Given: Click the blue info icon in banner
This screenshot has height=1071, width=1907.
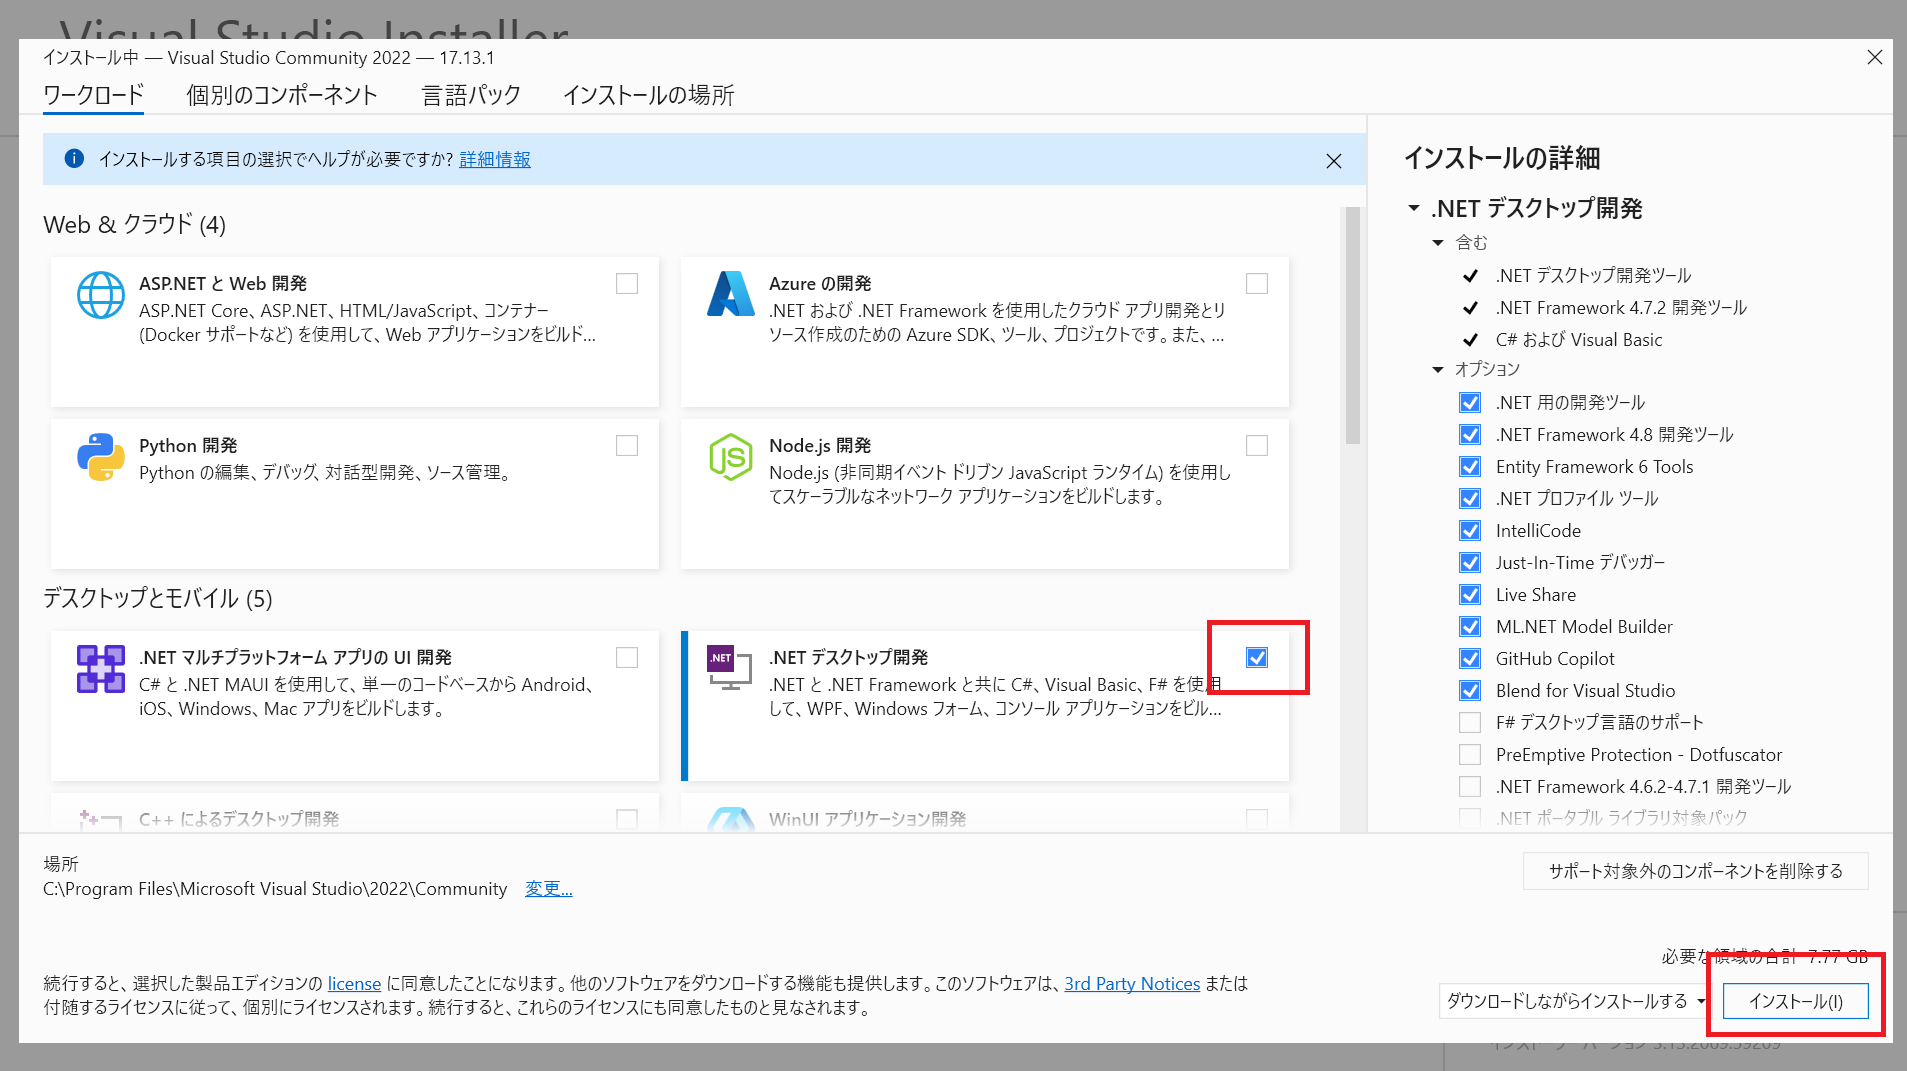Looking at the screenshot, I should tap(74, 159).
